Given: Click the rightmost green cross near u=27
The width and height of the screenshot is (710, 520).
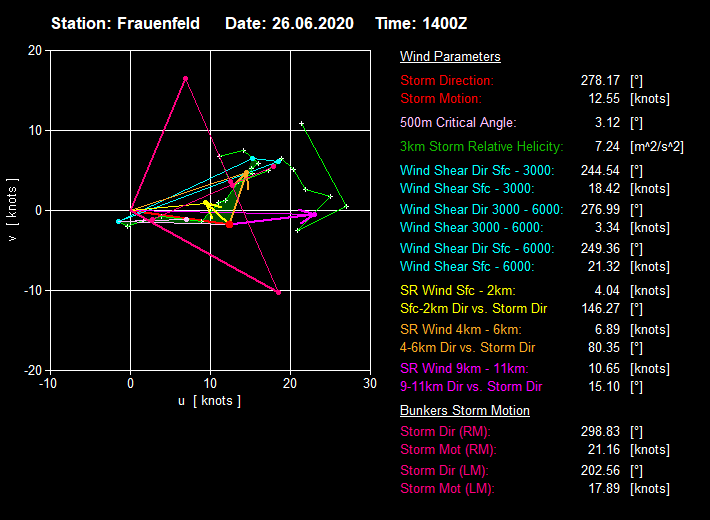Looking at the screenshot, I should point(346,206).
